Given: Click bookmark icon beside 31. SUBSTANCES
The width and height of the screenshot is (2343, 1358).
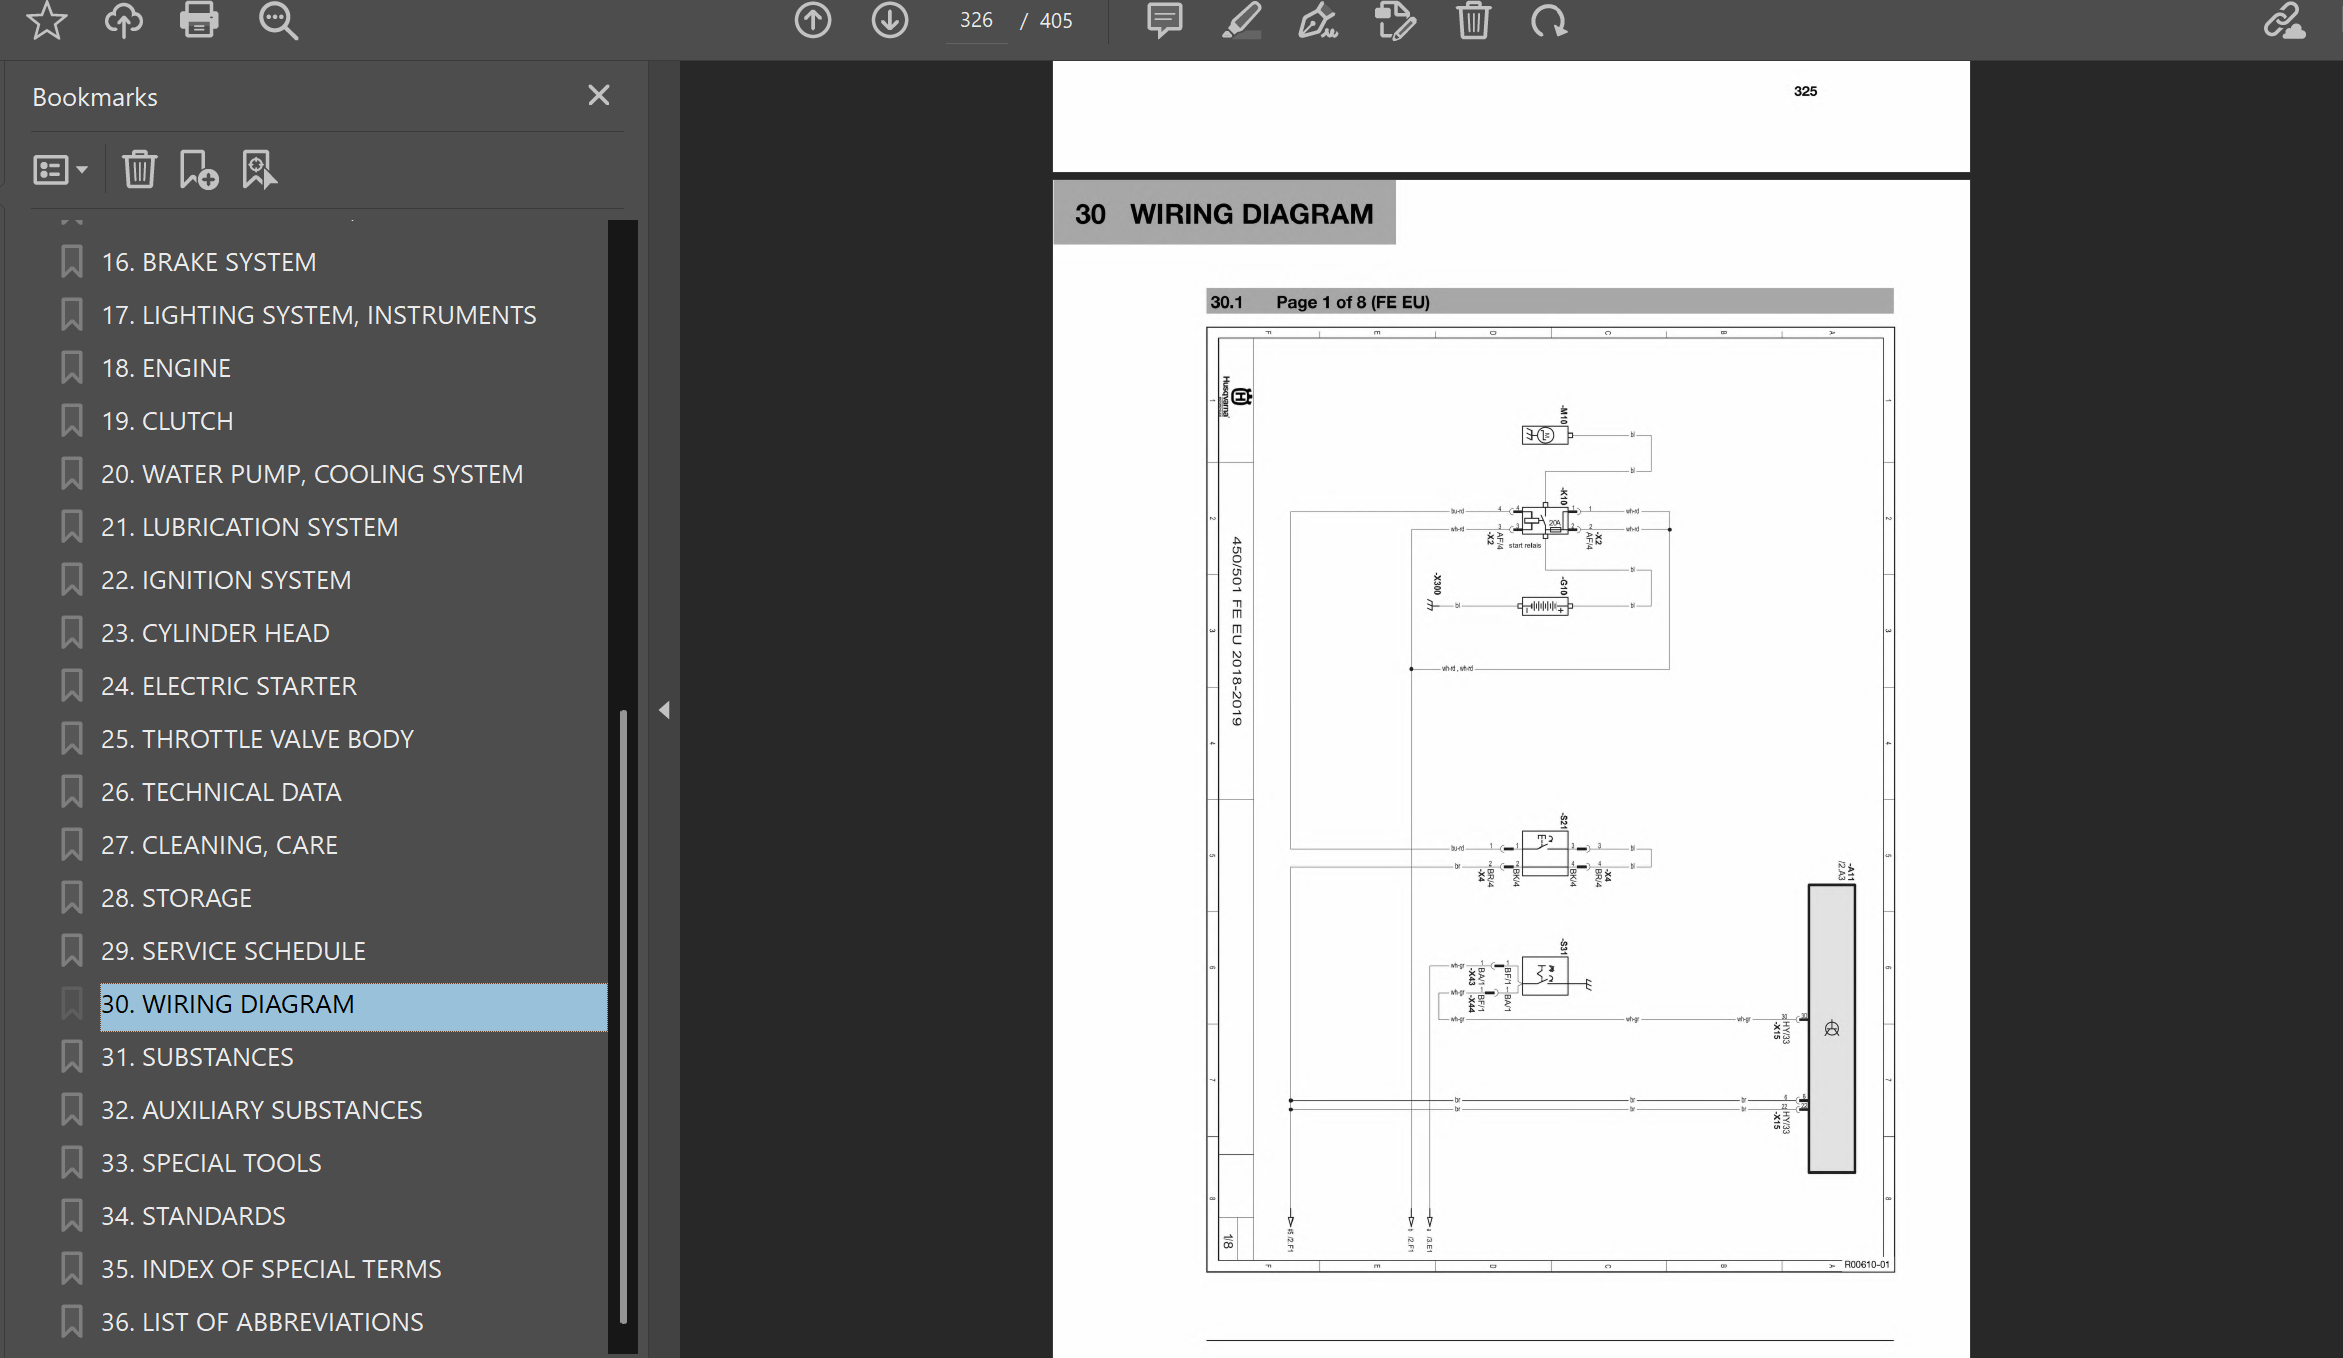Looking at the screenshot, I should (71, 1057).
